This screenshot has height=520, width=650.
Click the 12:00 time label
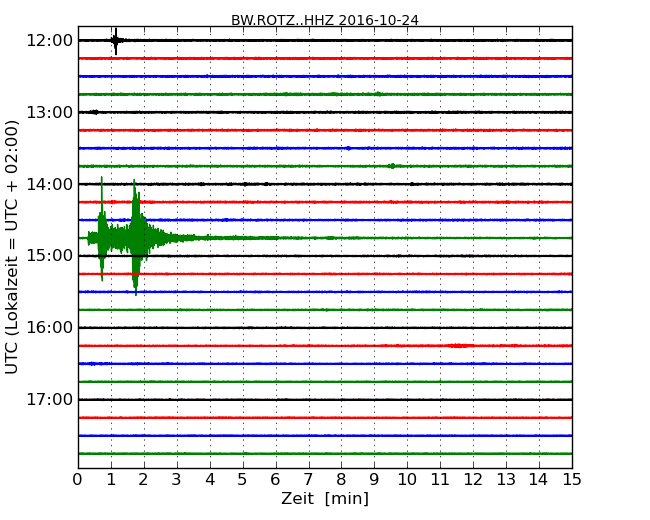49,41
